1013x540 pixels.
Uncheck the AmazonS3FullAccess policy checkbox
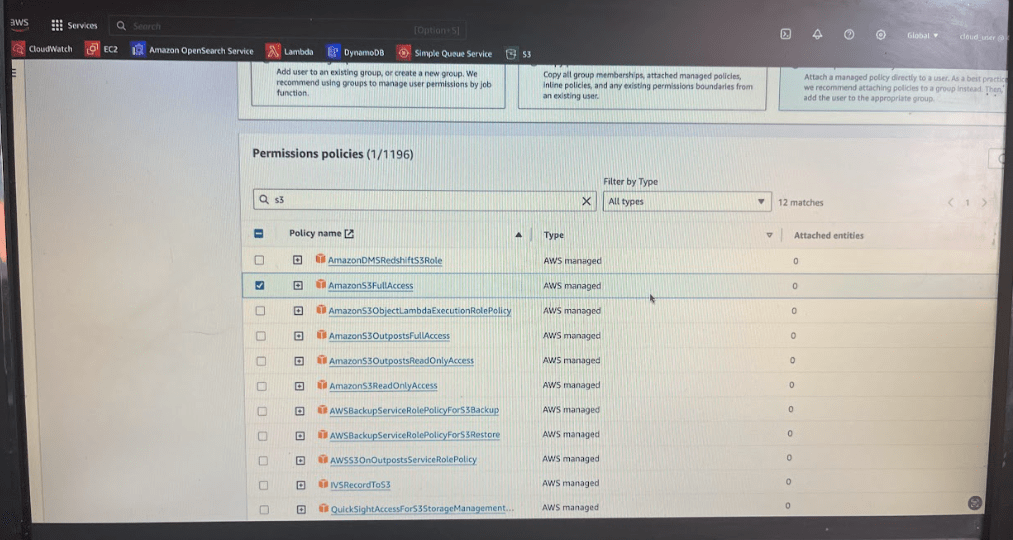260,285
